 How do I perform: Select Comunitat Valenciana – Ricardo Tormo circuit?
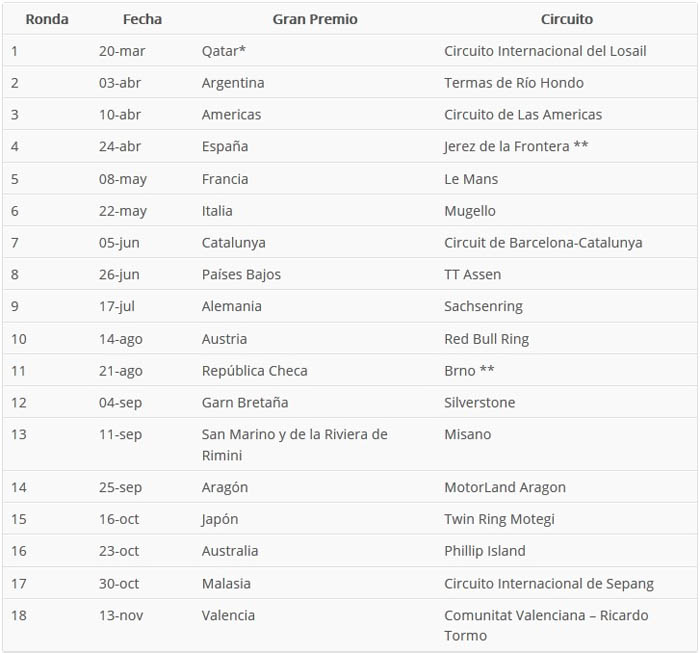click(546, 625)
